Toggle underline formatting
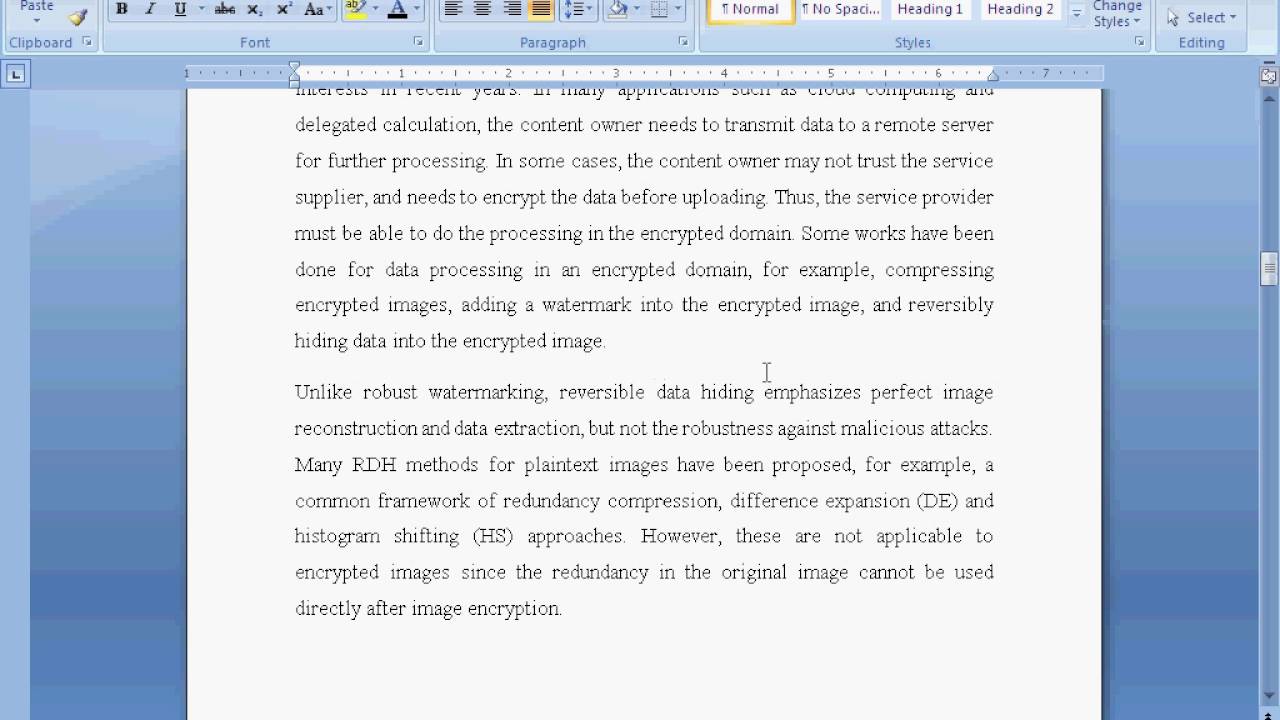Viewport: 1280px width, 720px height. (x=180, y=9)
